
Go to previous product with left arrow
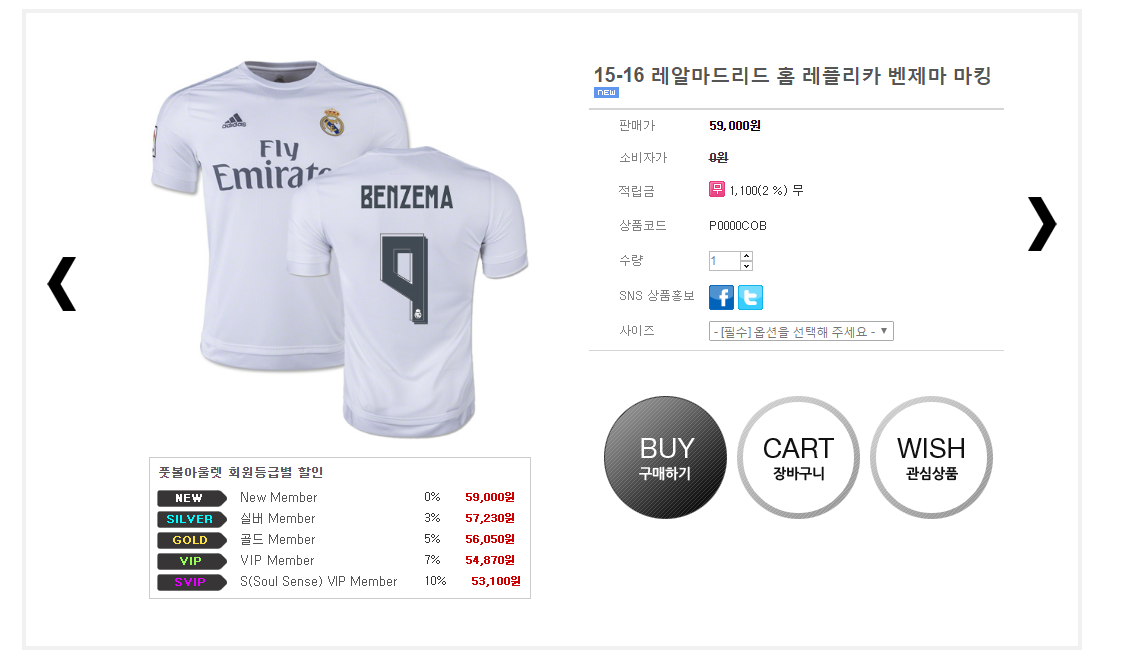point(61,283)
